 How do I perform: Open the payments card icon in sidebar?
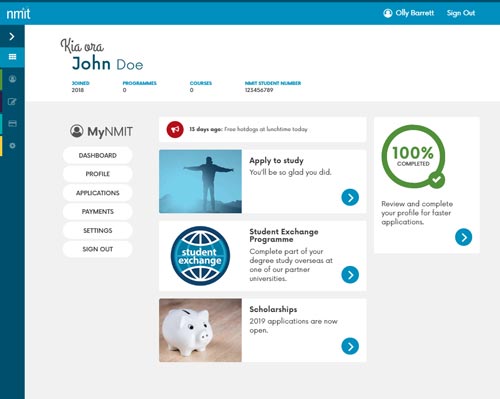pyautogui.click(x=12, y=124)
